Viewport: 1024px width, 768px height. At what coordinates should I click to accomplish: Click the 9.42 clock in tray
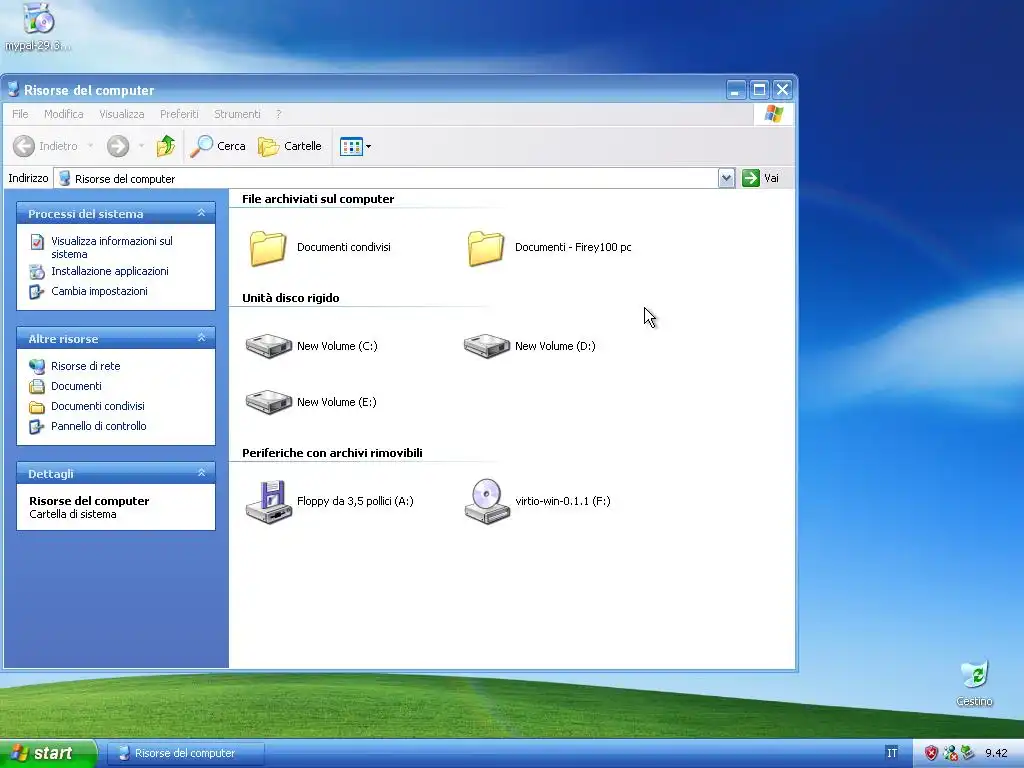[996, 753]
